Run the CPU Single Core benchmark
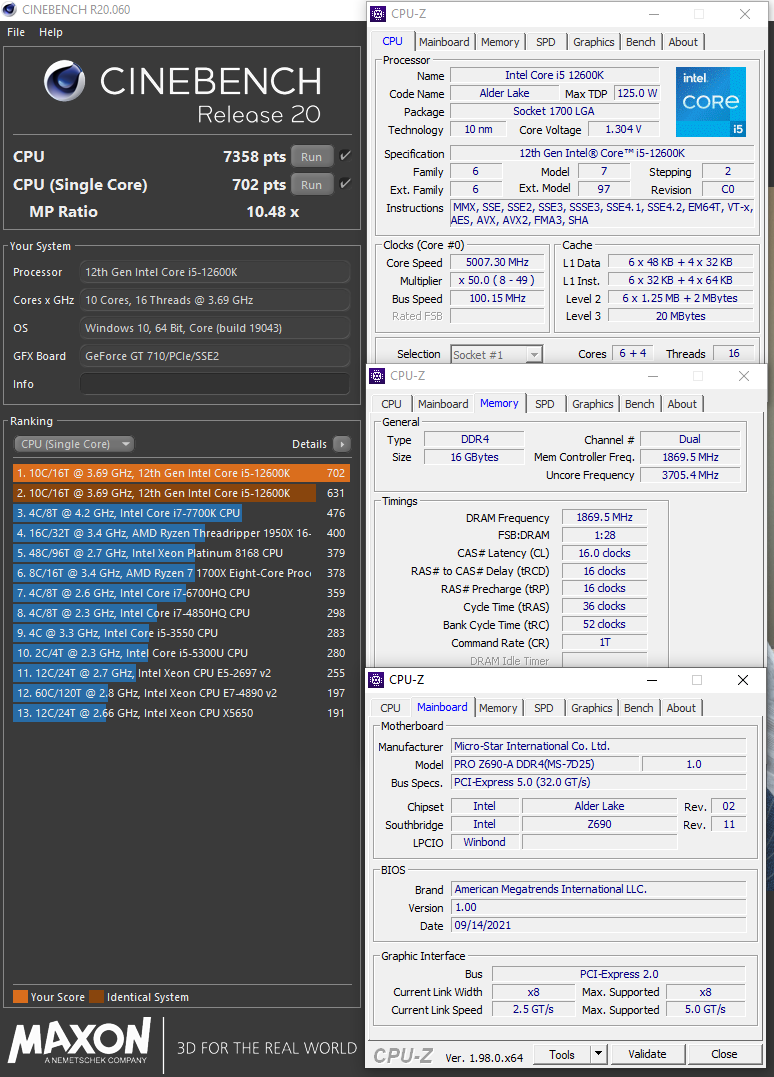 point(312,184)
